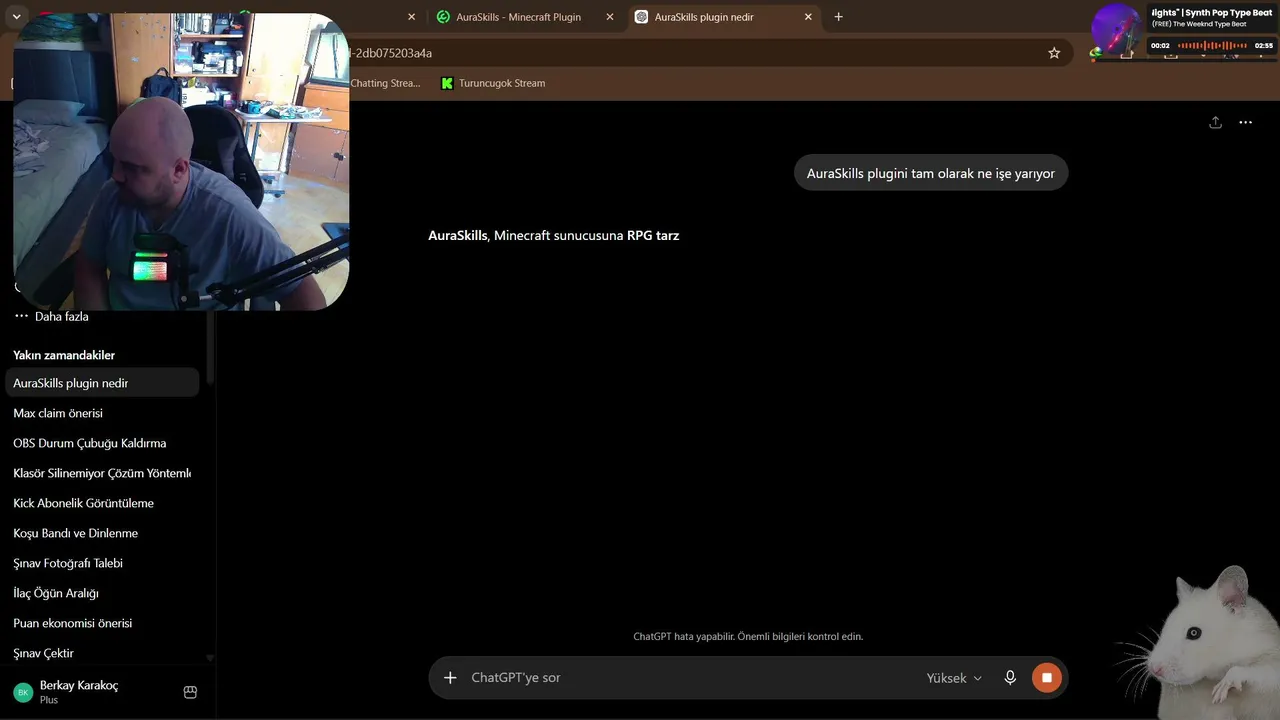Open the "AuraSkills plugin nedir" chat in sidebar
This screenshot has height=720, width=1280.
(102, 383)
